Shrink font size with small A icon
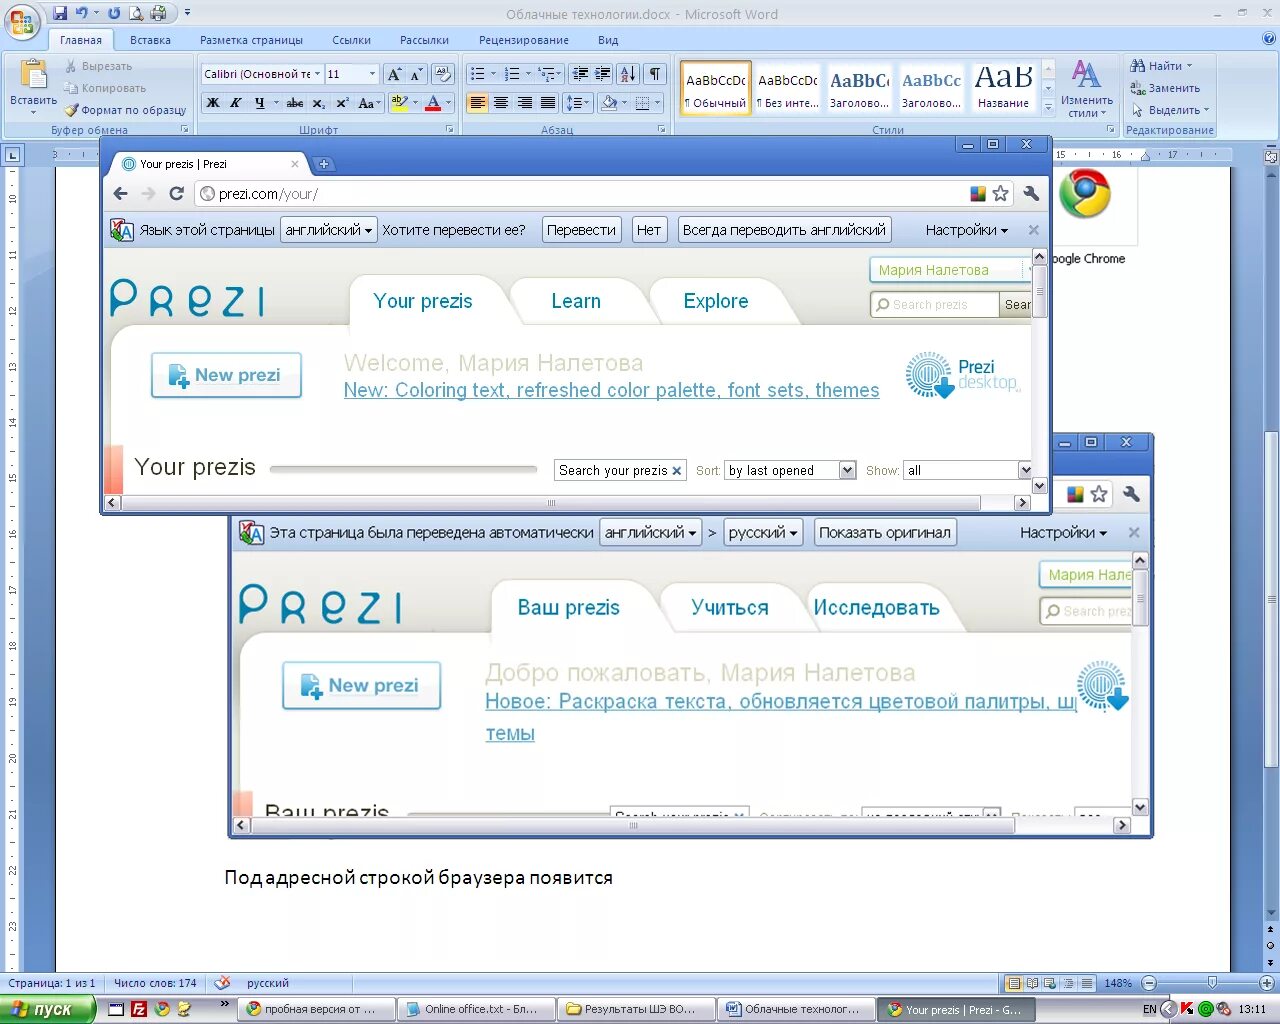 416,74
